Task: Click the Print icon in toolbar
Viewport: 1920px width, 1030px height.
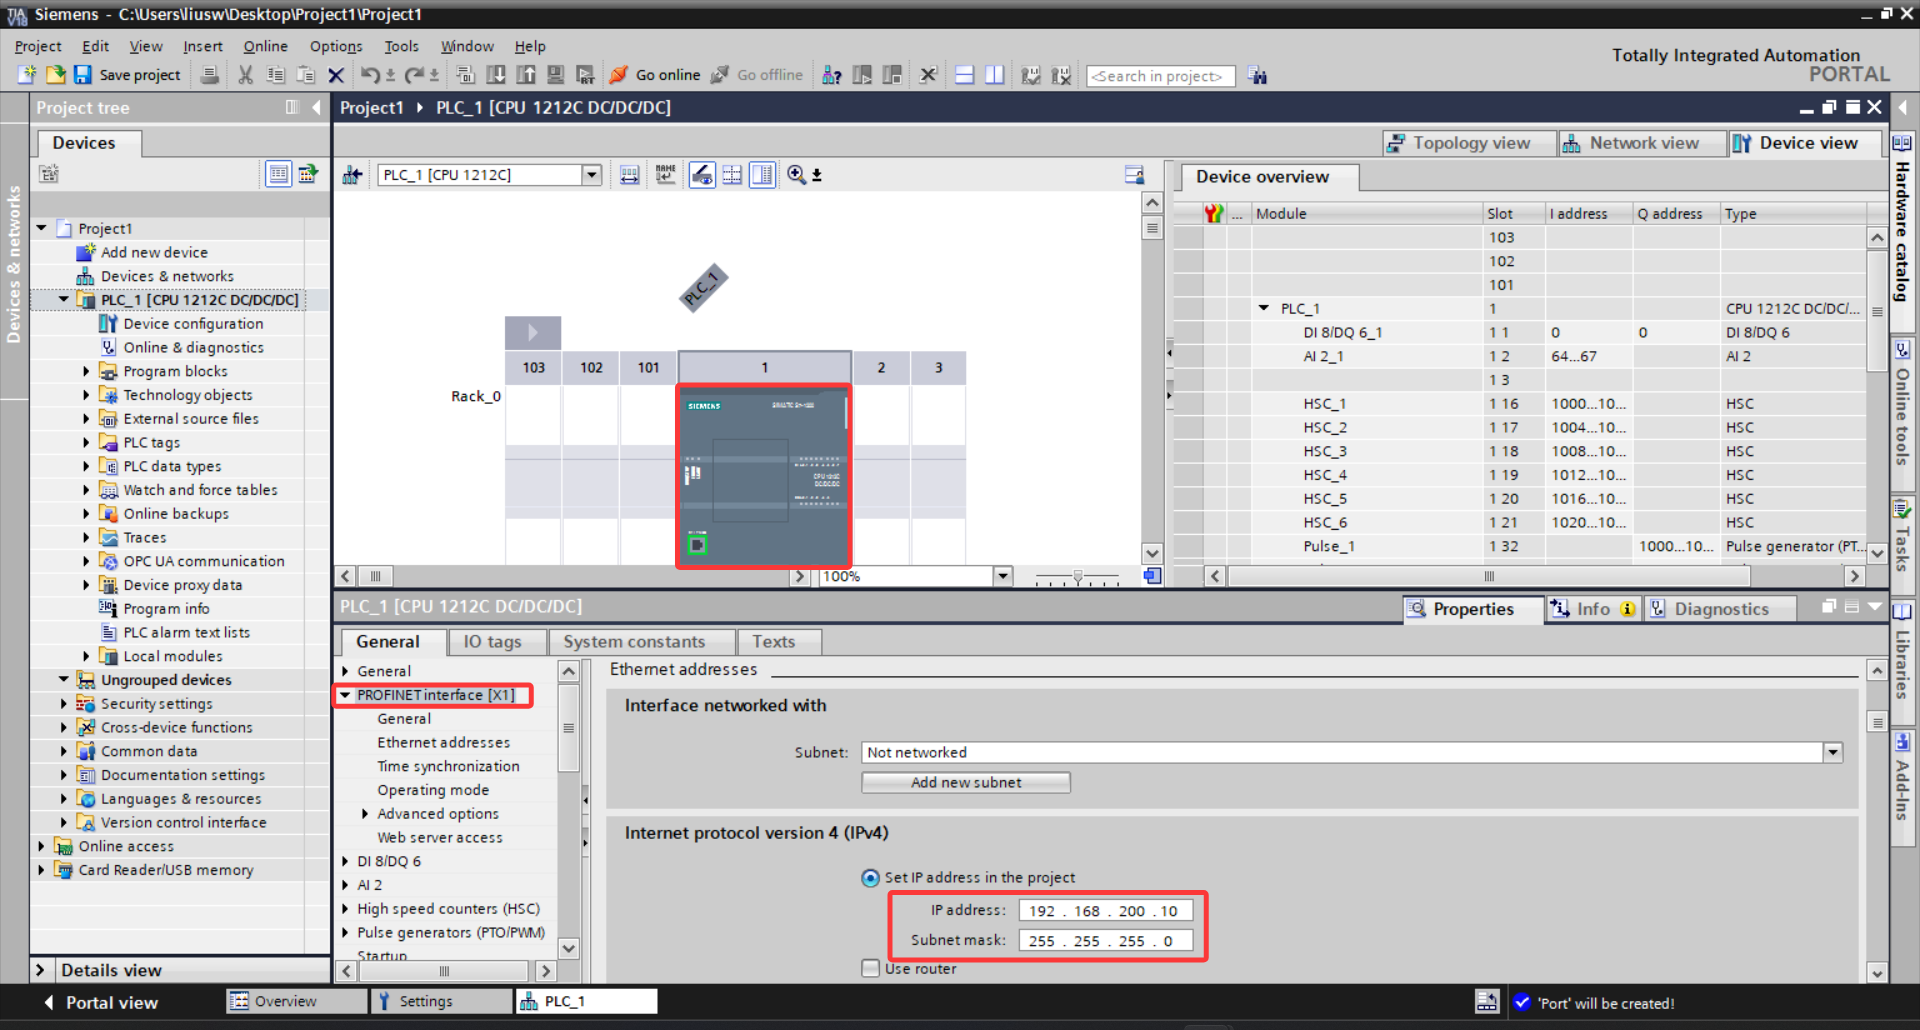Action: (x=209, y=75)
